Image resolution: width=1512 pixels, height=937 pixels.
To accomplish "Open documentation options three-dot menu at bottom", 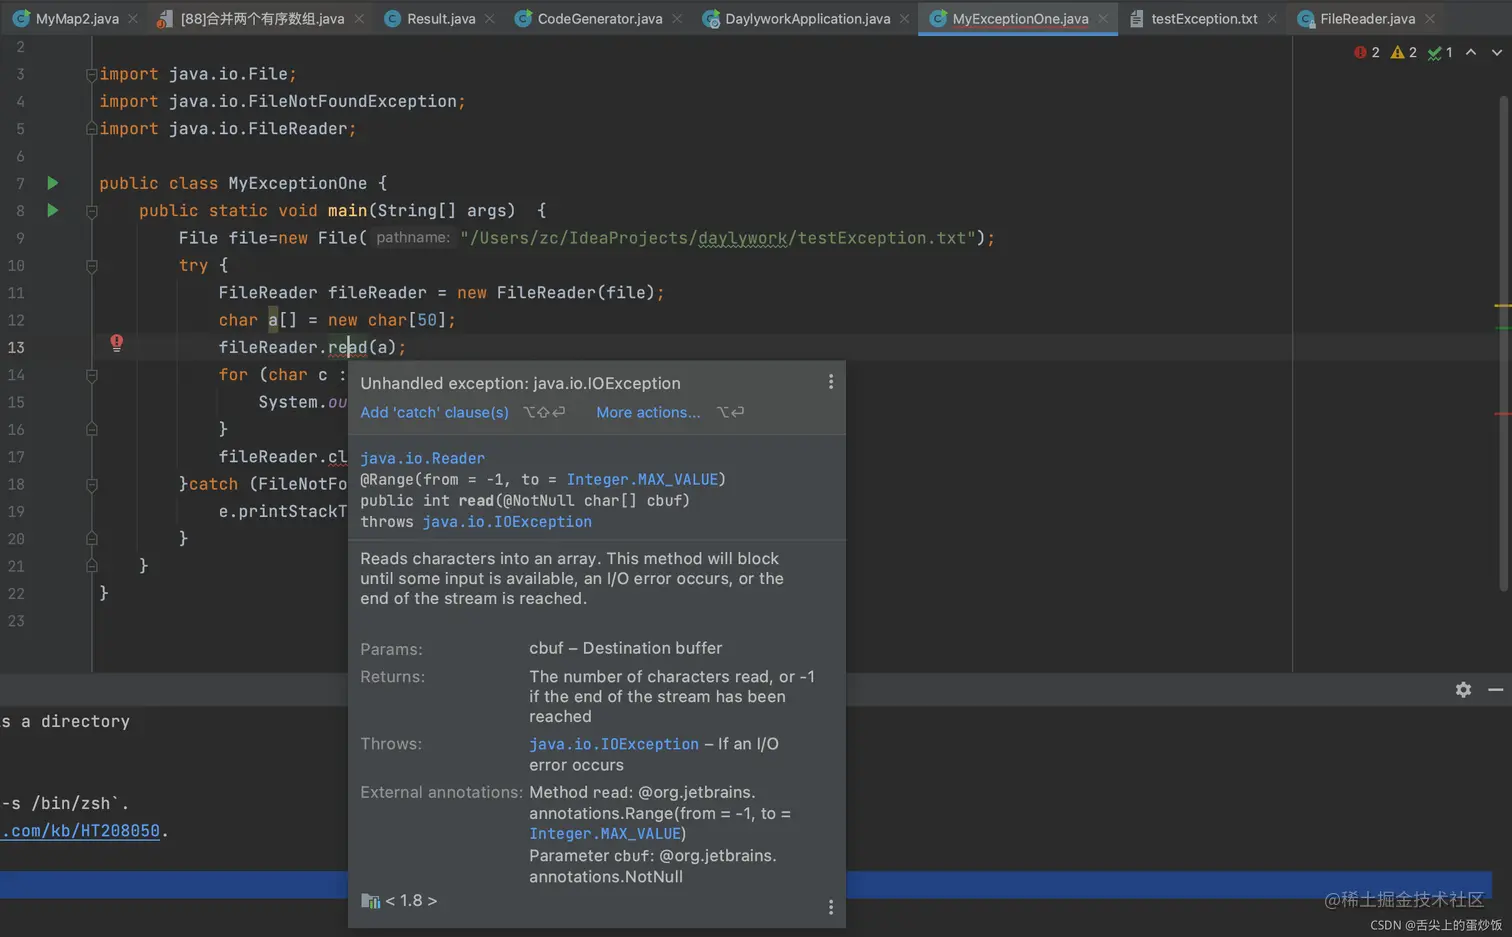I will click(x=830, y=907).
